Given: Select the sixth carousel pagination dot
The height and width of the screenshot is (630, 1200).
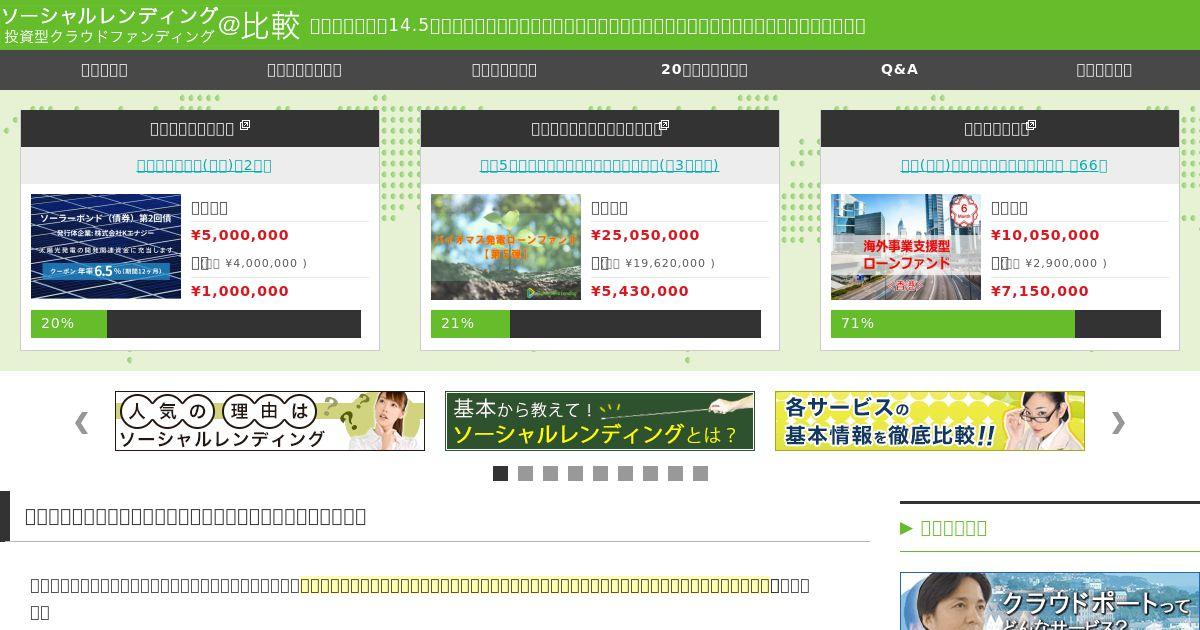Looking at the screenshot, I should click(x=625, y=473).
